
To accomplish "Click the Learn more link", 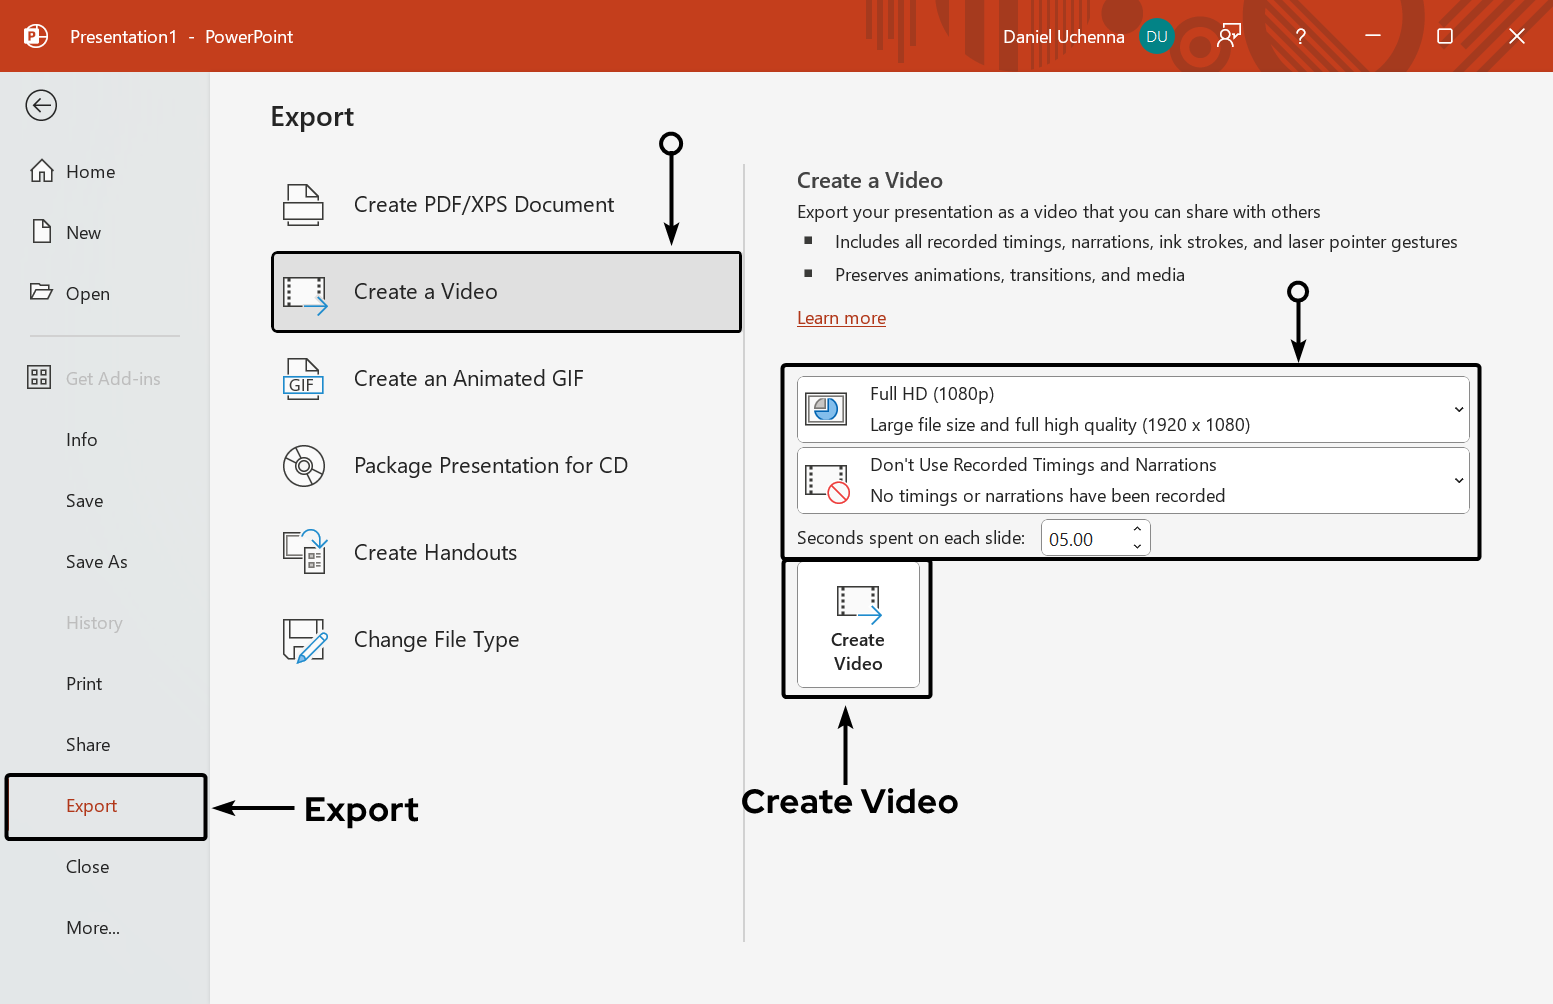I will coord(841,317).
